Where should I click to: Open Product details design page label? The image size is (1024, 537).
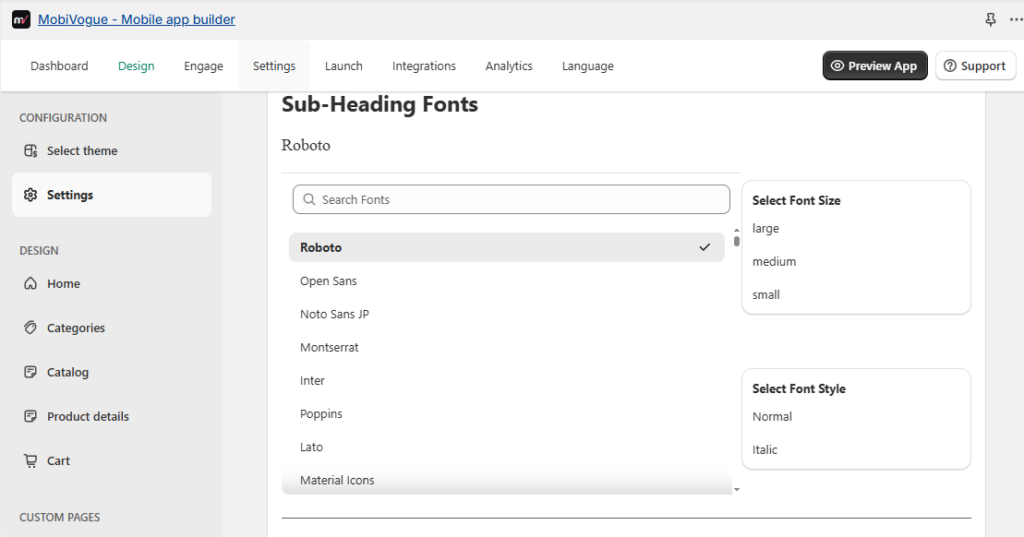pos(88,416)
